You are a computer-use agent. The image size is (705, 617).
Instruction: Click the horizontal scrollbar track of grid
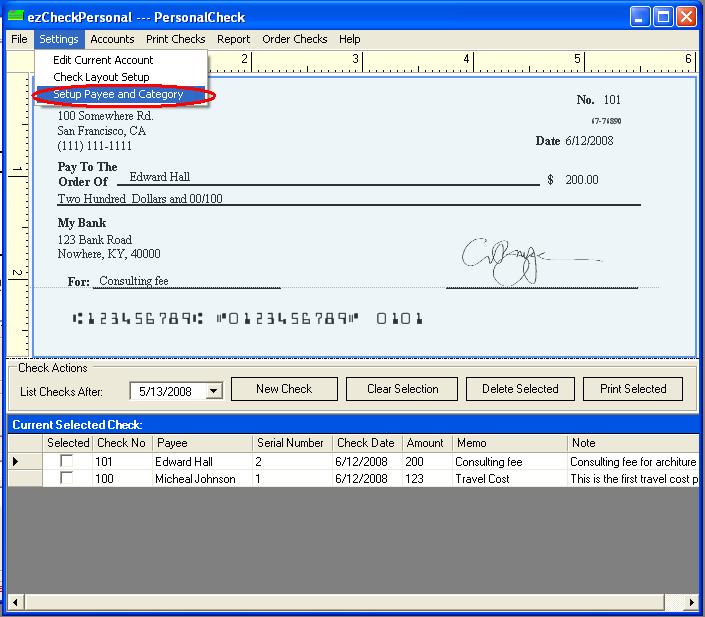coord(674,602)
